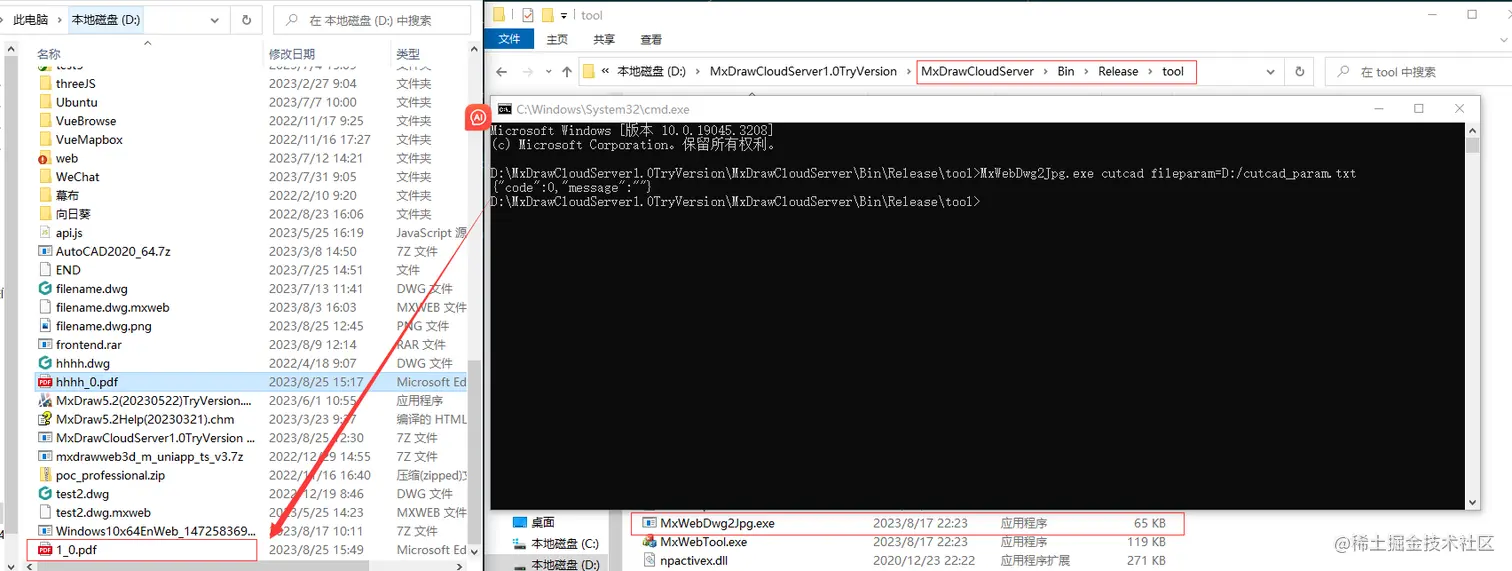Open the address history dropdown in tool window
The width and height of the screenshot is (1512, 571).
point(1271,72)
